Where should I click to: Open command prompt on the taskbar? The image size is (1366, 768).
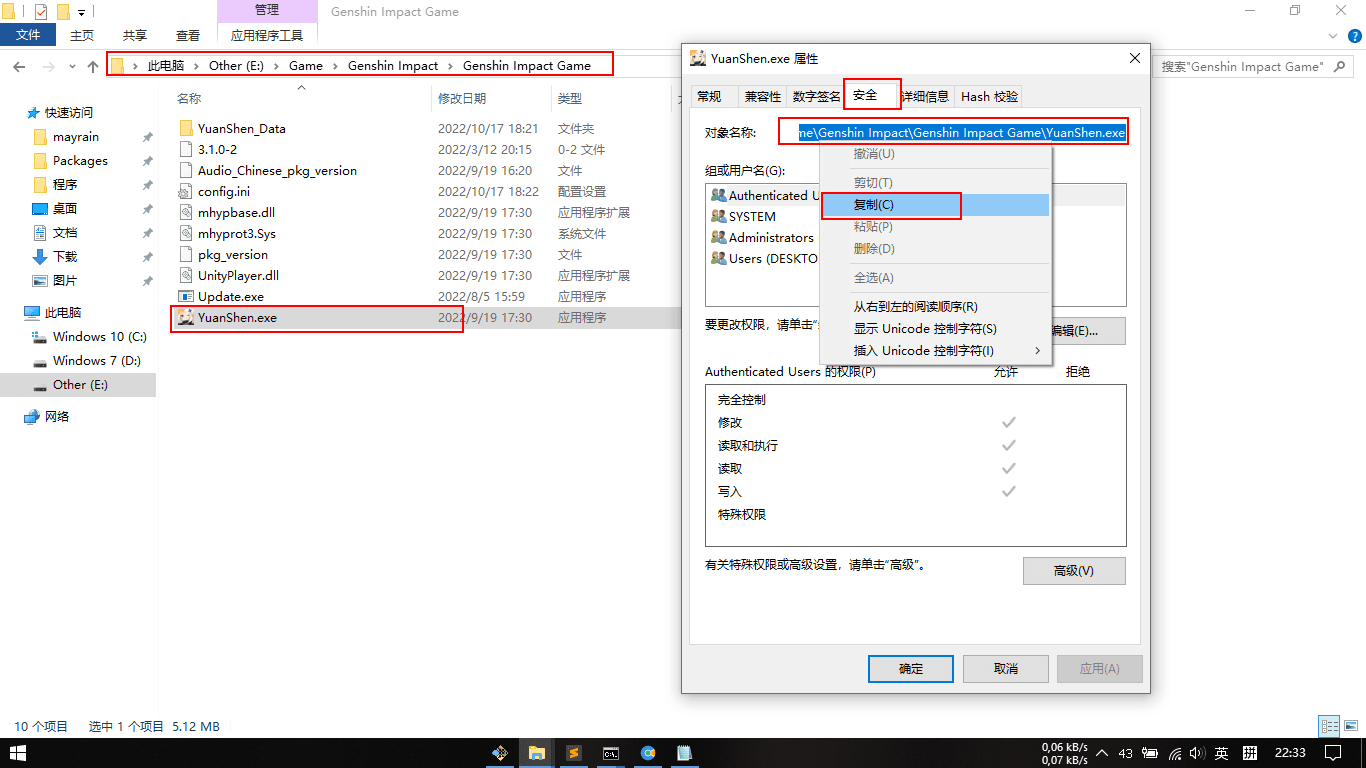tap(611, 753)
